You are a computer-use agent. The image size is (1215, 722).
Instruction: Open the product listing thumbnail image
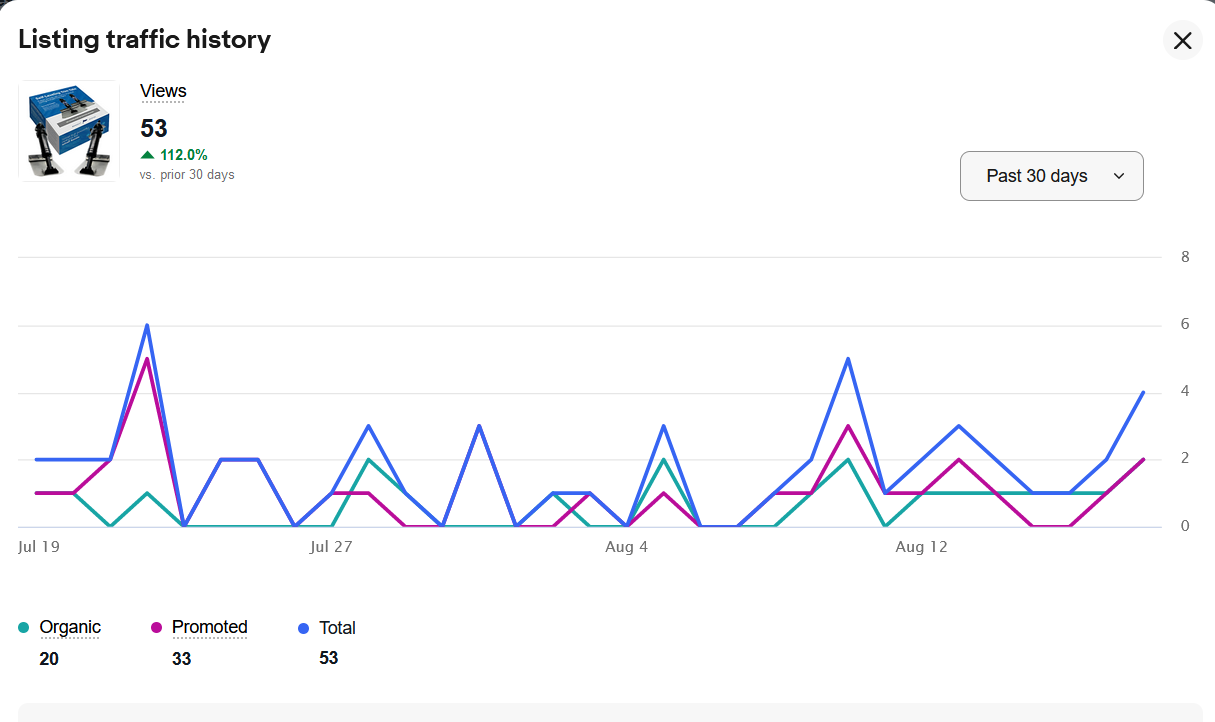[68, 130]
